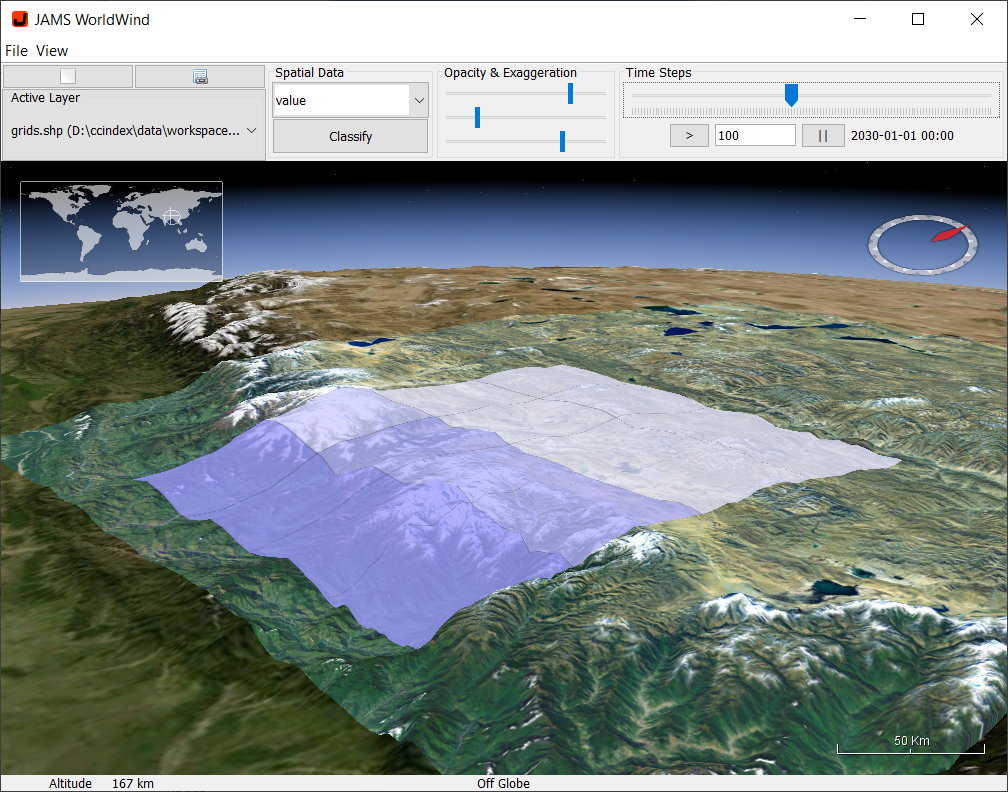This screenshot has height=792, width=1008.
Task: Click the compass in the globe view
Action: click(921, 245)
